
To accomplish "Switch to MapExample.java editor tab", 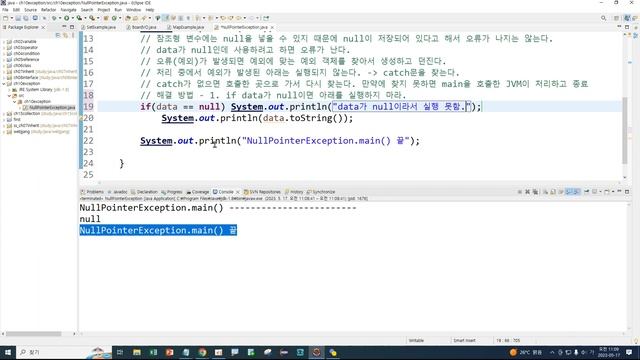I will 186,27.
